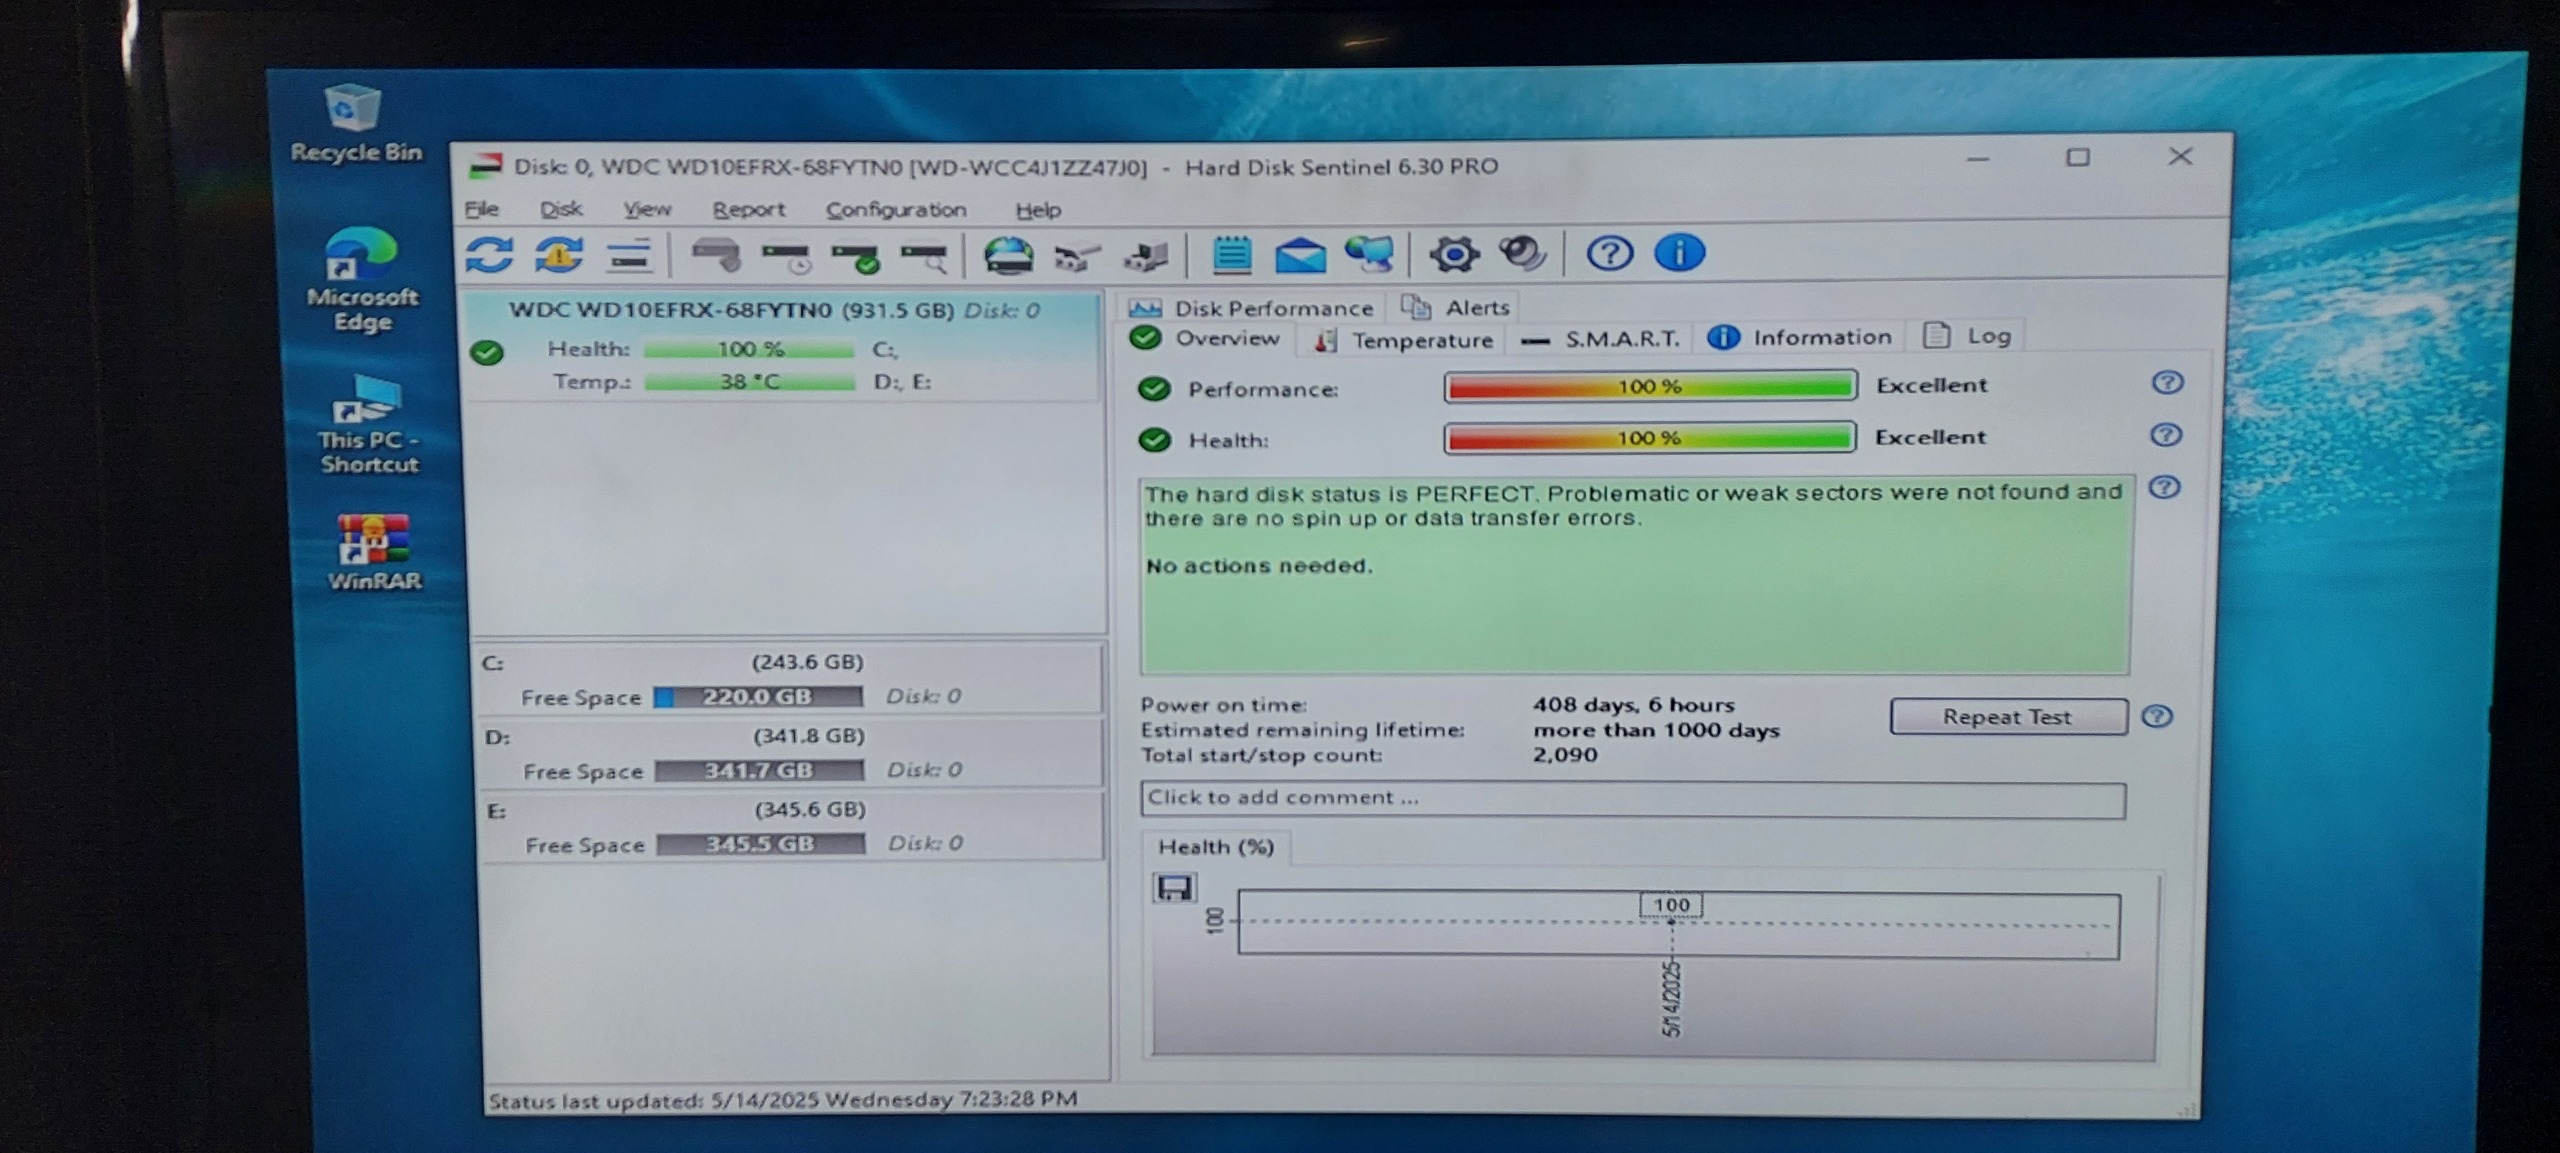The width and height of the screenshot is (2560, 1153).
Task: Click the email envelope toolbar icon
Action: [x=1300, y=255]
